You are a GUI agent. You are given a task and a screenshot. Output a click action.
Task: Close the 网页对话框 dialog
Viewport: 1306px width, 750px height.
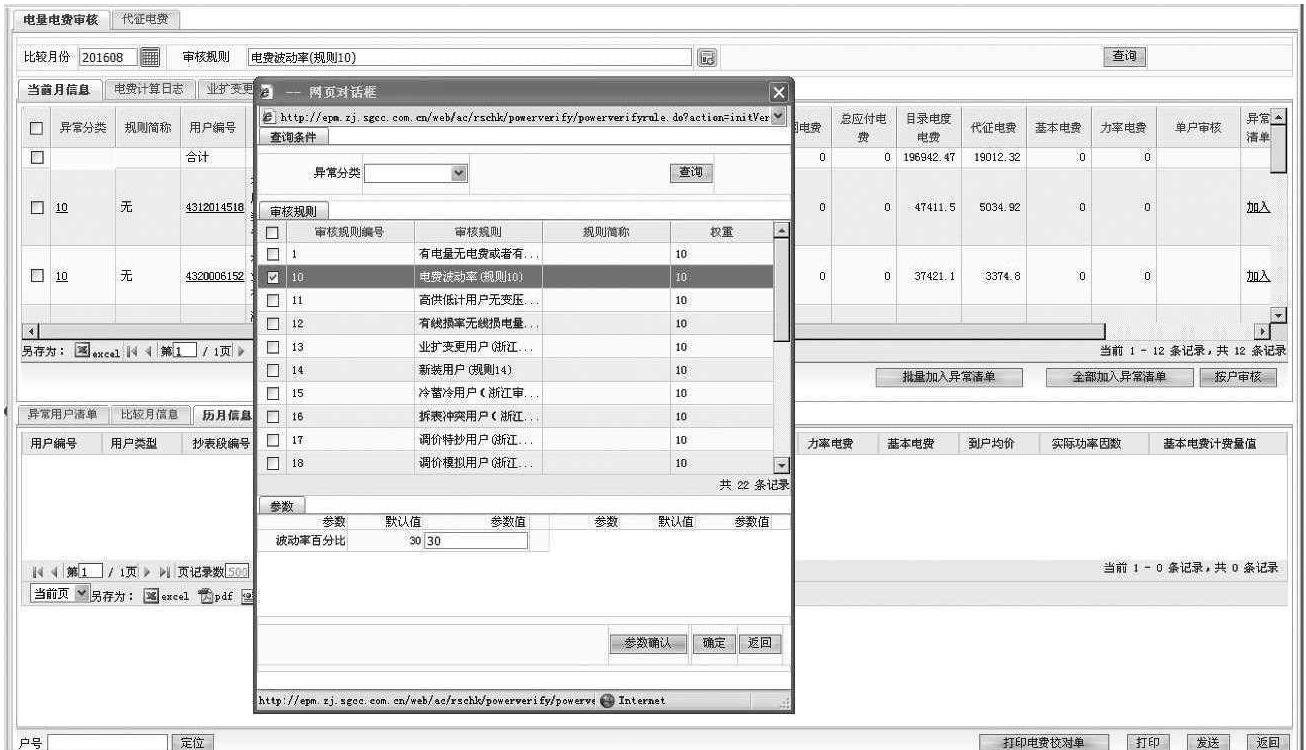point(780,92)
